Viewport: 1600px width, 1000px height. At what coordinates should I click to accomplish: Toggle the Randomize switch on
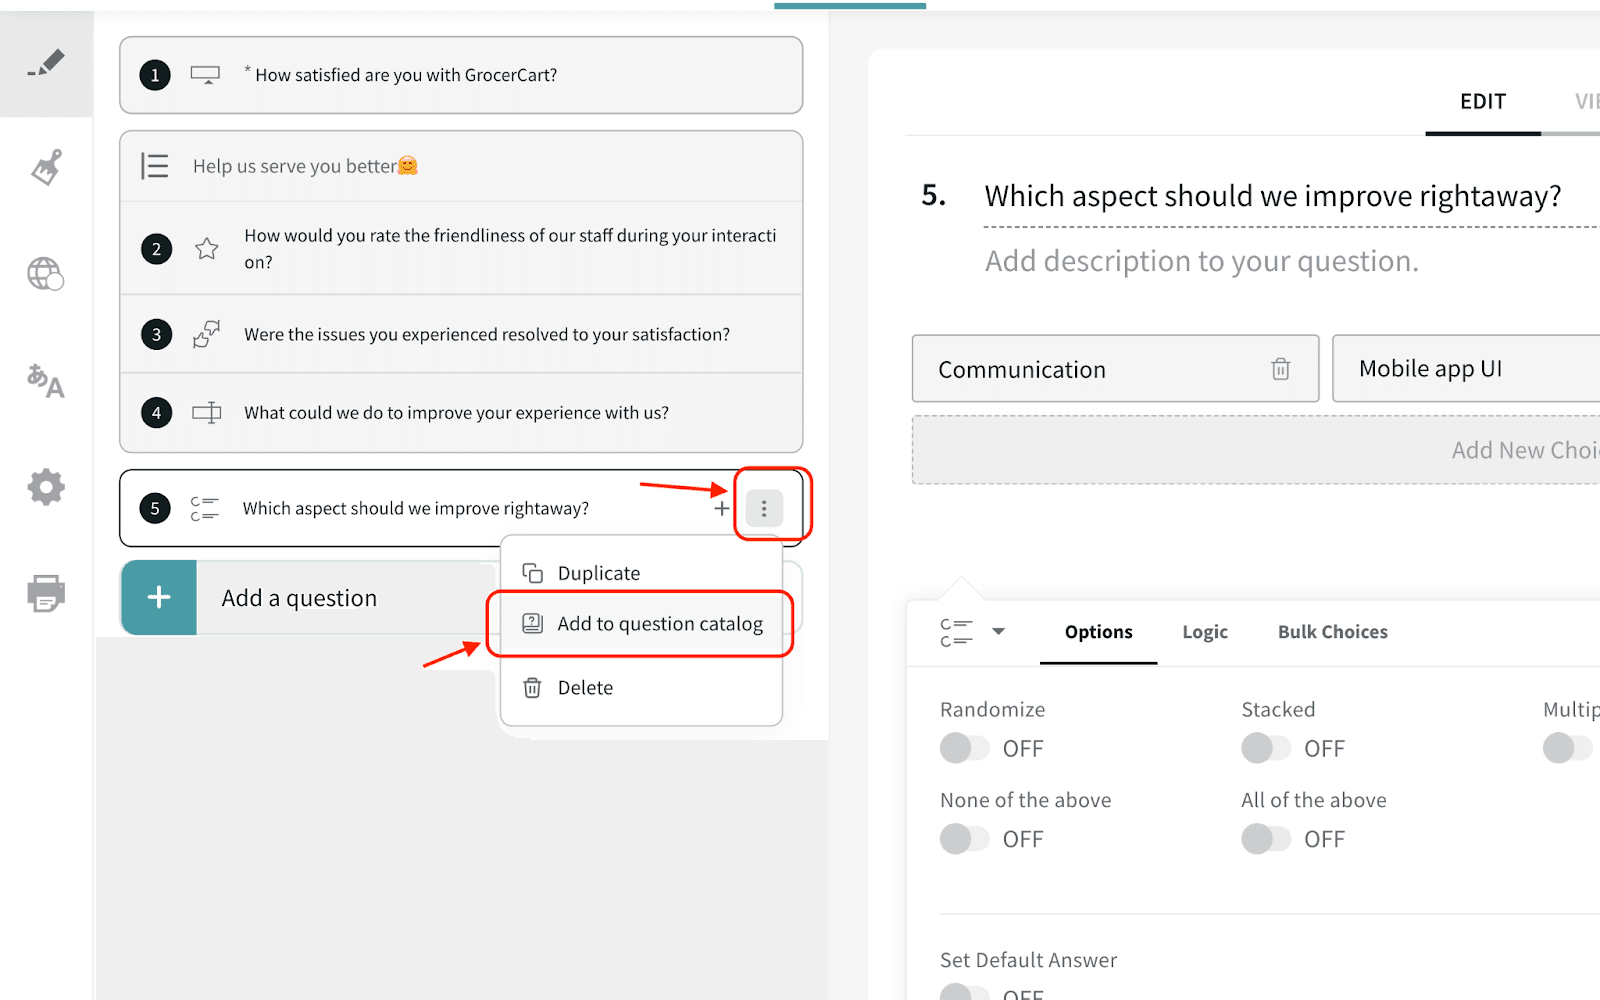point(964,748)
